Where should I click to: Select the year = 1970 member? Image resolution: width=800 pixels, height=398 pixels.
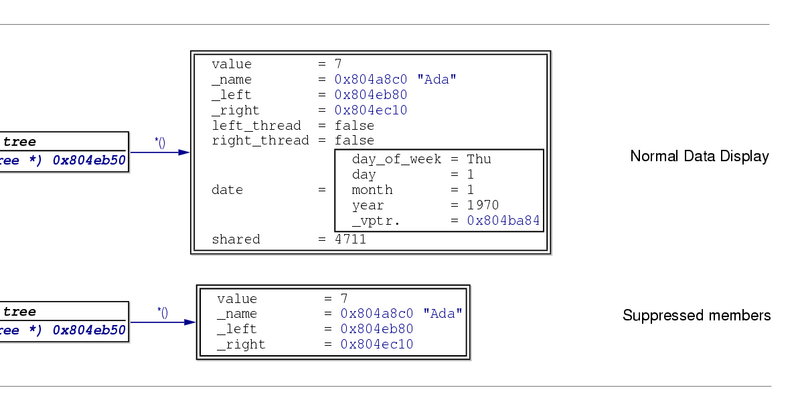pos(425,205)
